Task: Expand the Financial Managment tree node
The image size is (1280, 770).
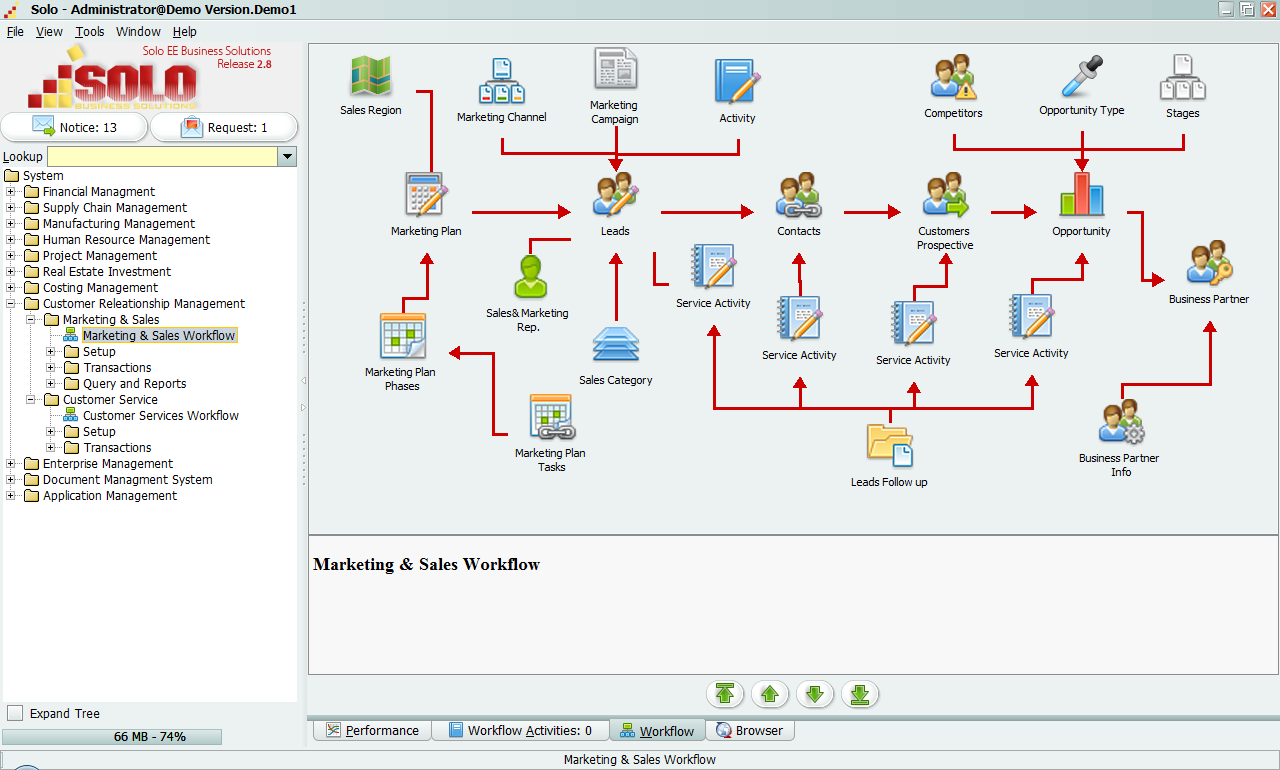Action: (11, 192)
